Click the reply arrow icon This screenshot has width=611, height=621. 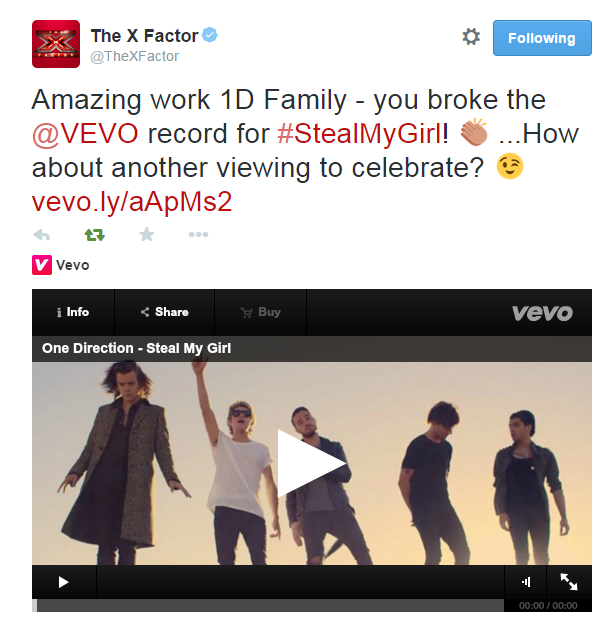(42, 234)
